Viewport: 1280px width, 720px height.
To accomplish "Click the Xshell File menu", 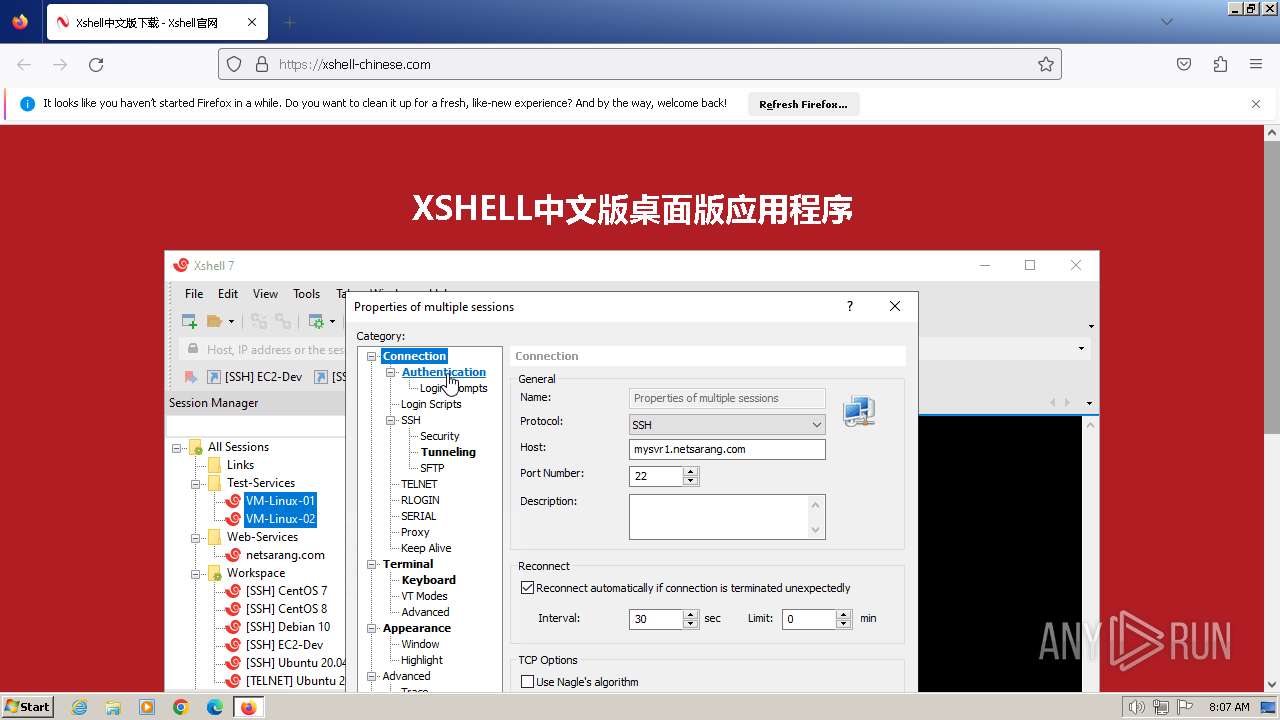I will pyautogui.click(x=194, y=293).
